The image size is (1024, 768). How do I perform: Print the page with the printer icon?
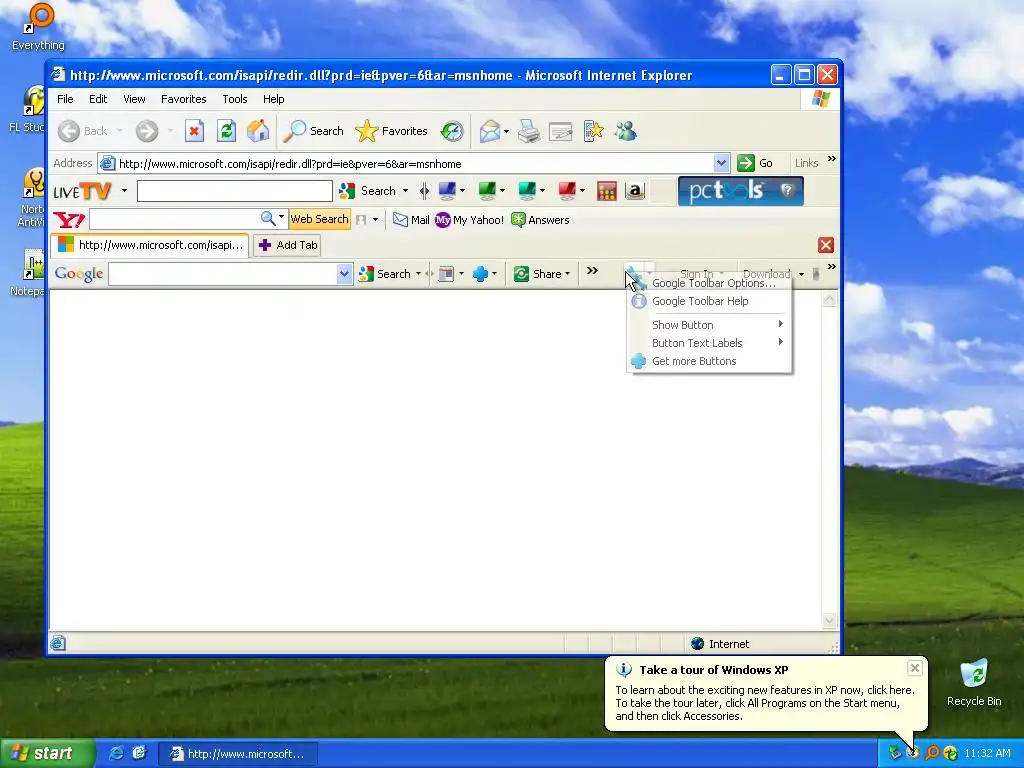528,131
